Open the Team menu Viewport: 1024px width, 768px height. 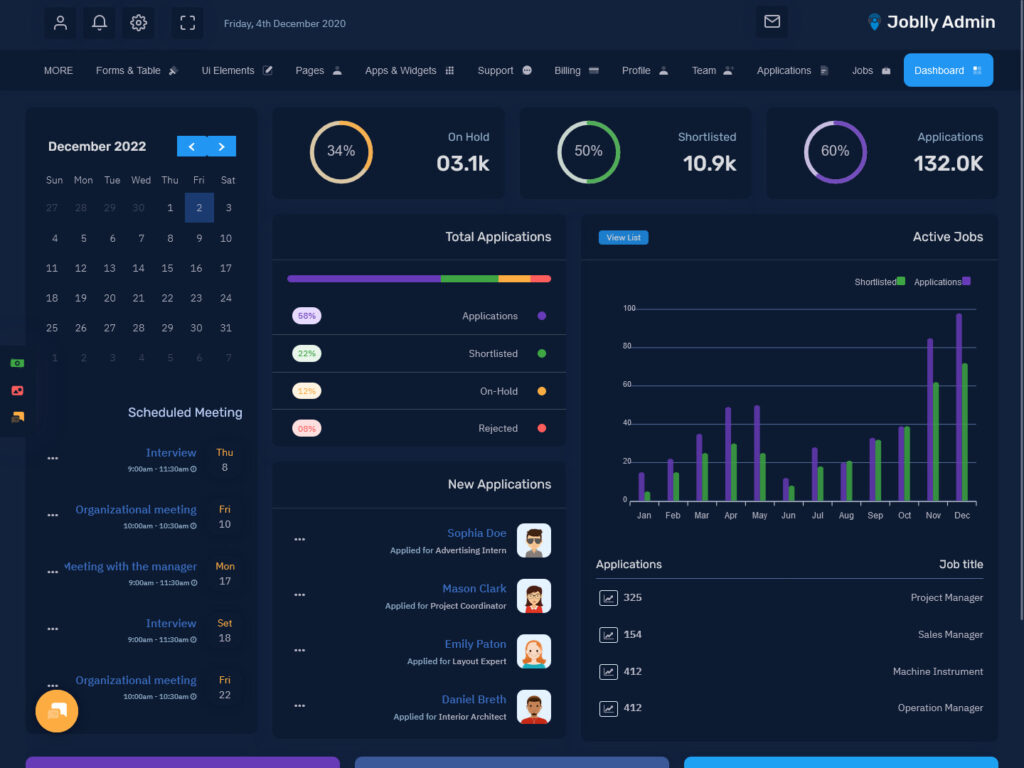[712, 71]
